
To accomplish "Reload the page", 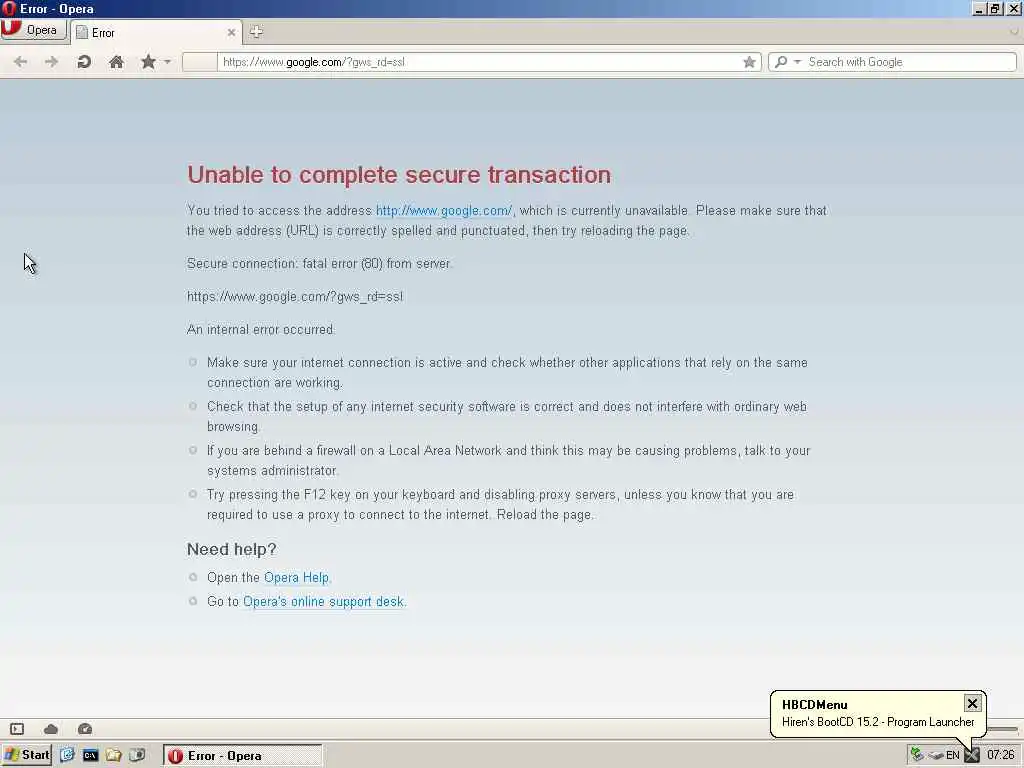I will (x=84, y=62).
